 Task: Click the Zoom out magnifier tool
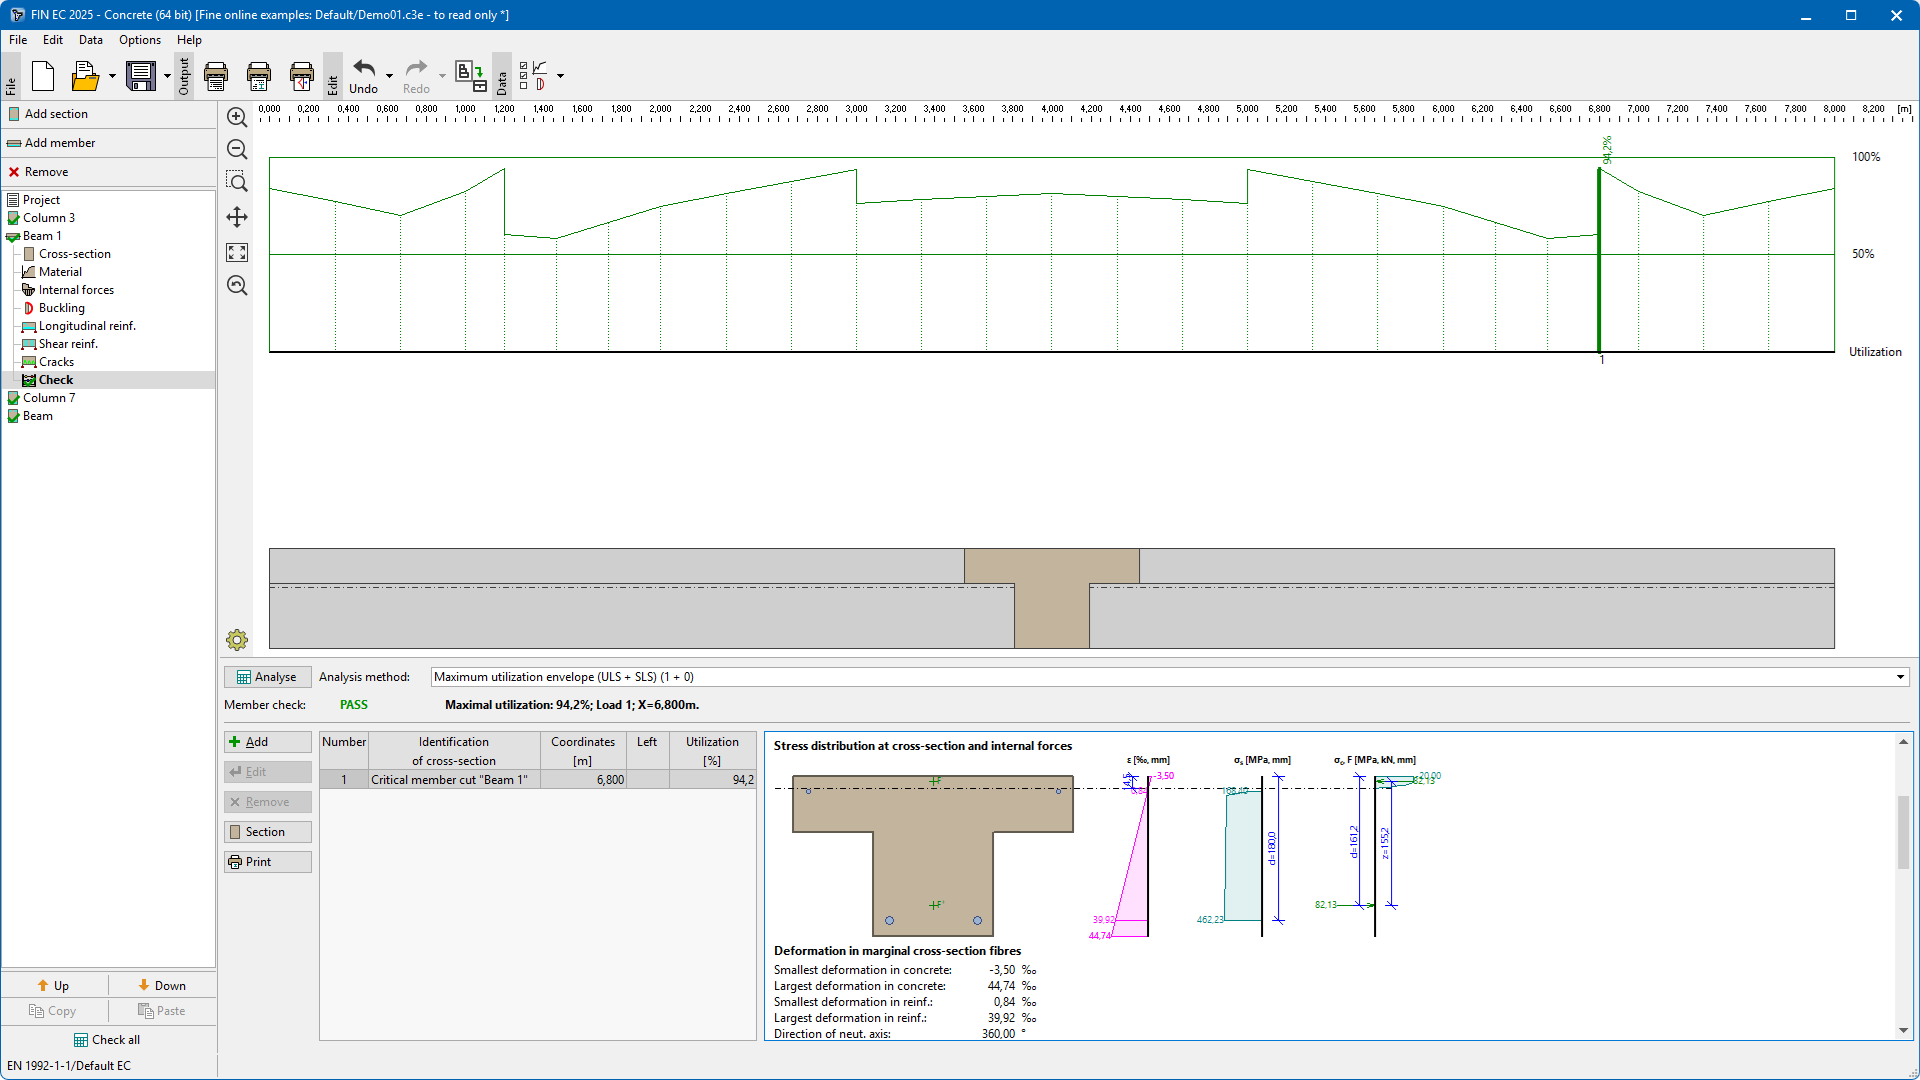pos(237,150)
